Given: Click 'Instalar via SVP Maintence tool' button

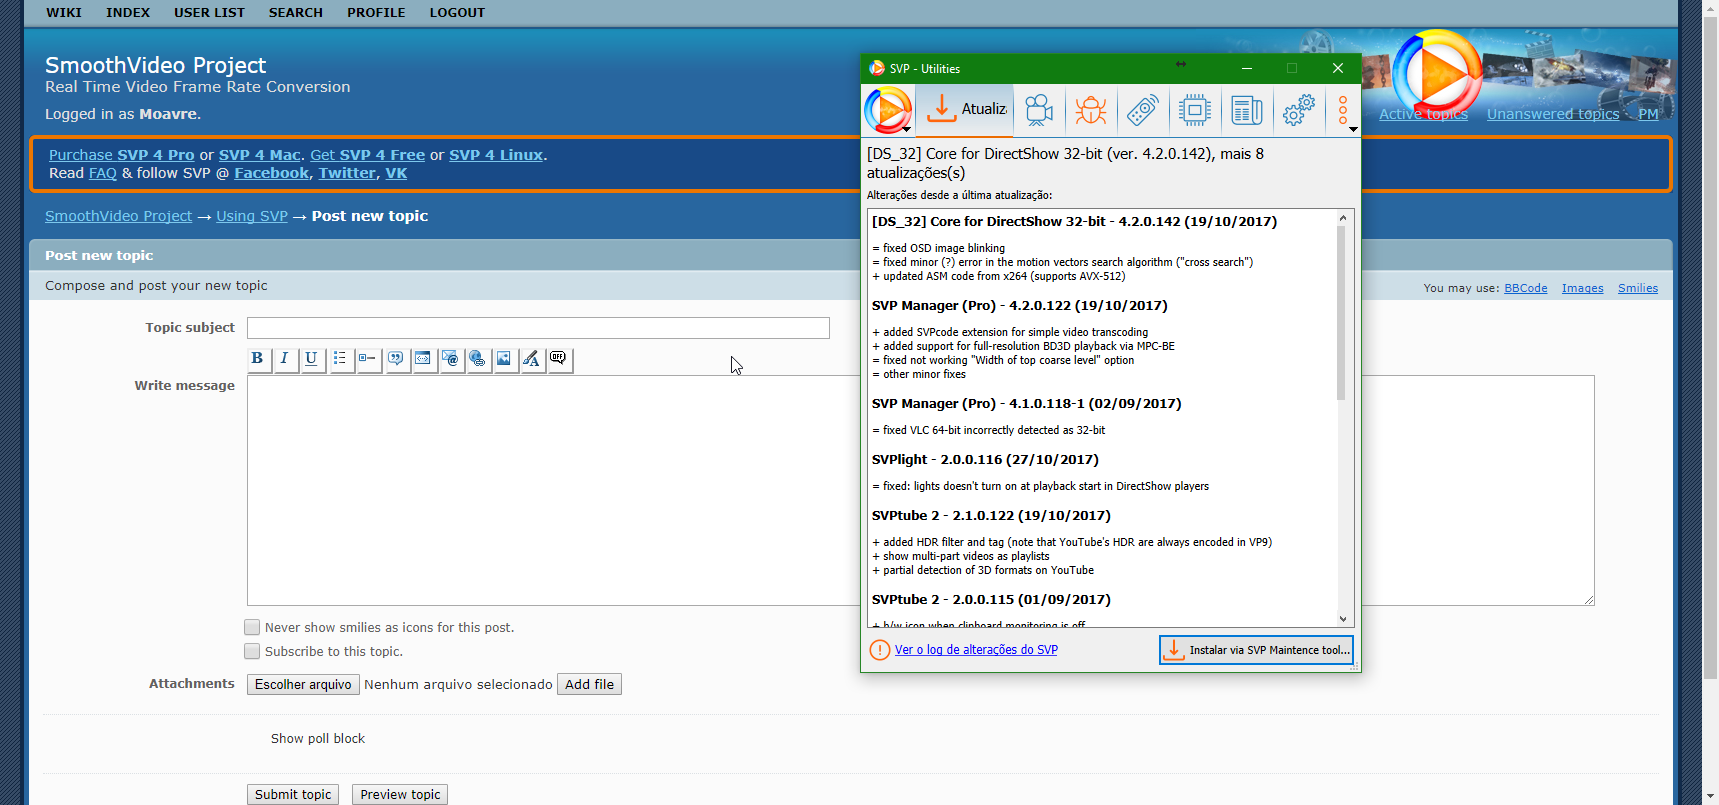Looking at the screenshot, I should pos(1256,650).
